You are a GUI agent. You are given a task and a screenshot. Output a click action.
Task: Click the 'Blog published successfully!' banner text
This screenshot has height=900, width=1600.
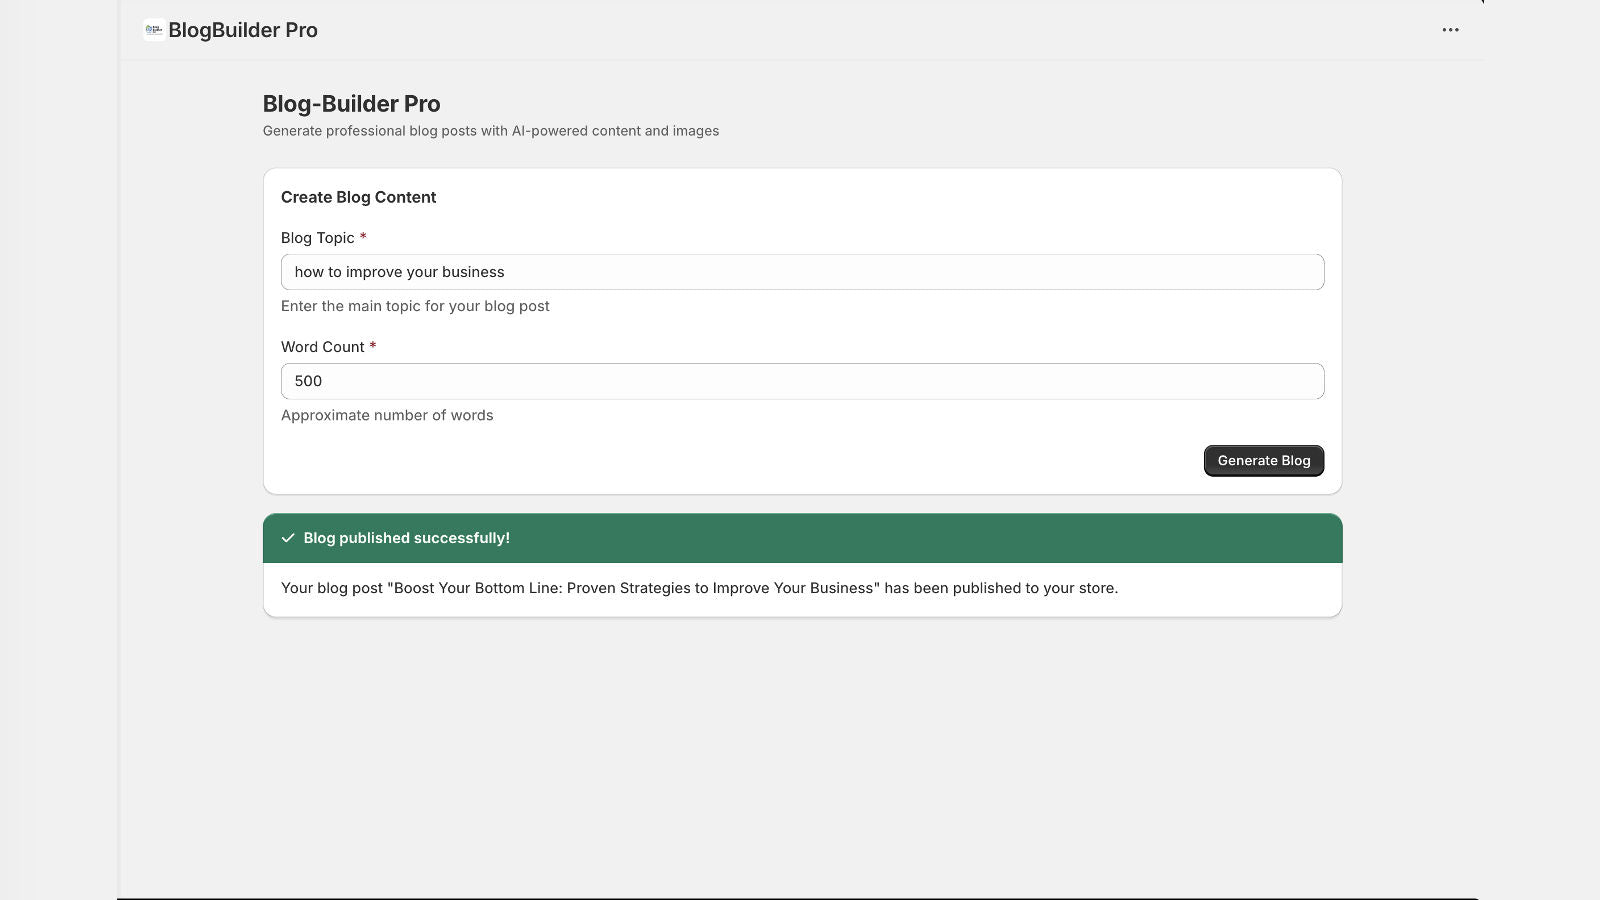(x=406, y=538)
